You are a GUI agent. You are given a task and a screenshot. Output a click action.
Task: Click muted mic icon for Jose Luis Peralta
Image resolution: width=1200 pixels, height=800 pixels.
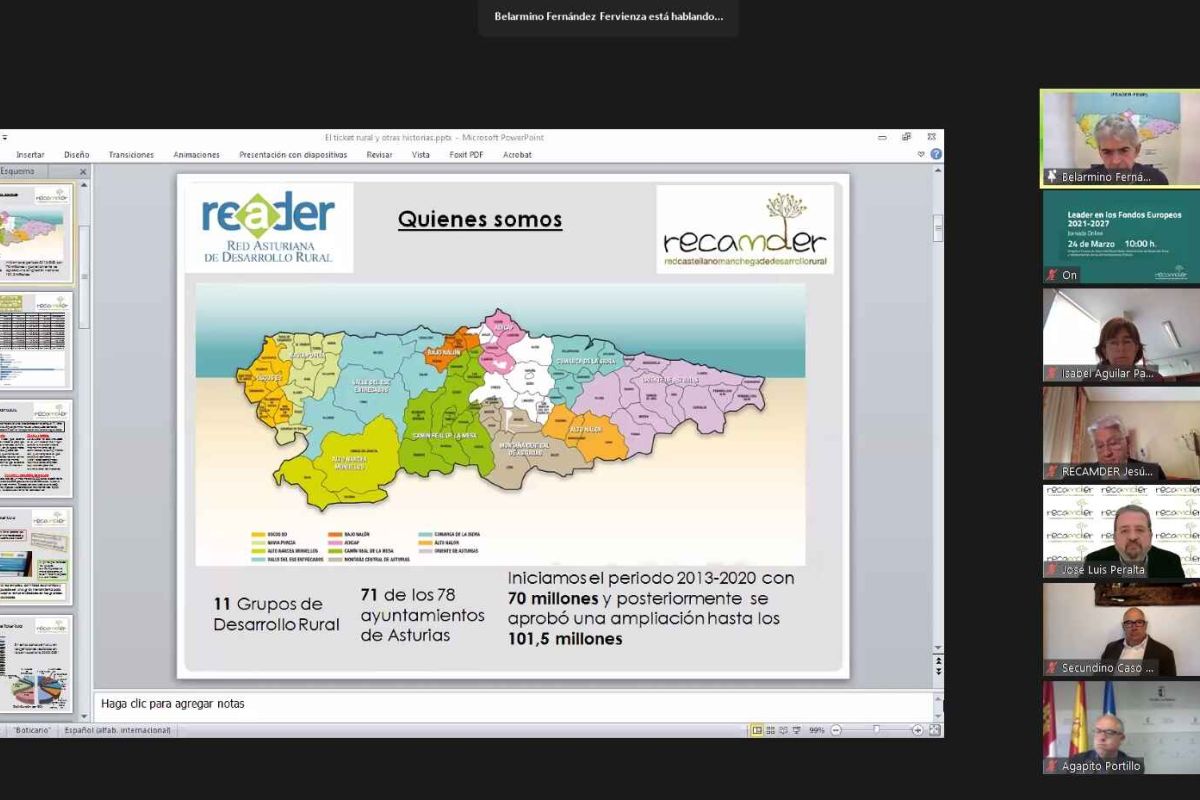coord(1051,569)
